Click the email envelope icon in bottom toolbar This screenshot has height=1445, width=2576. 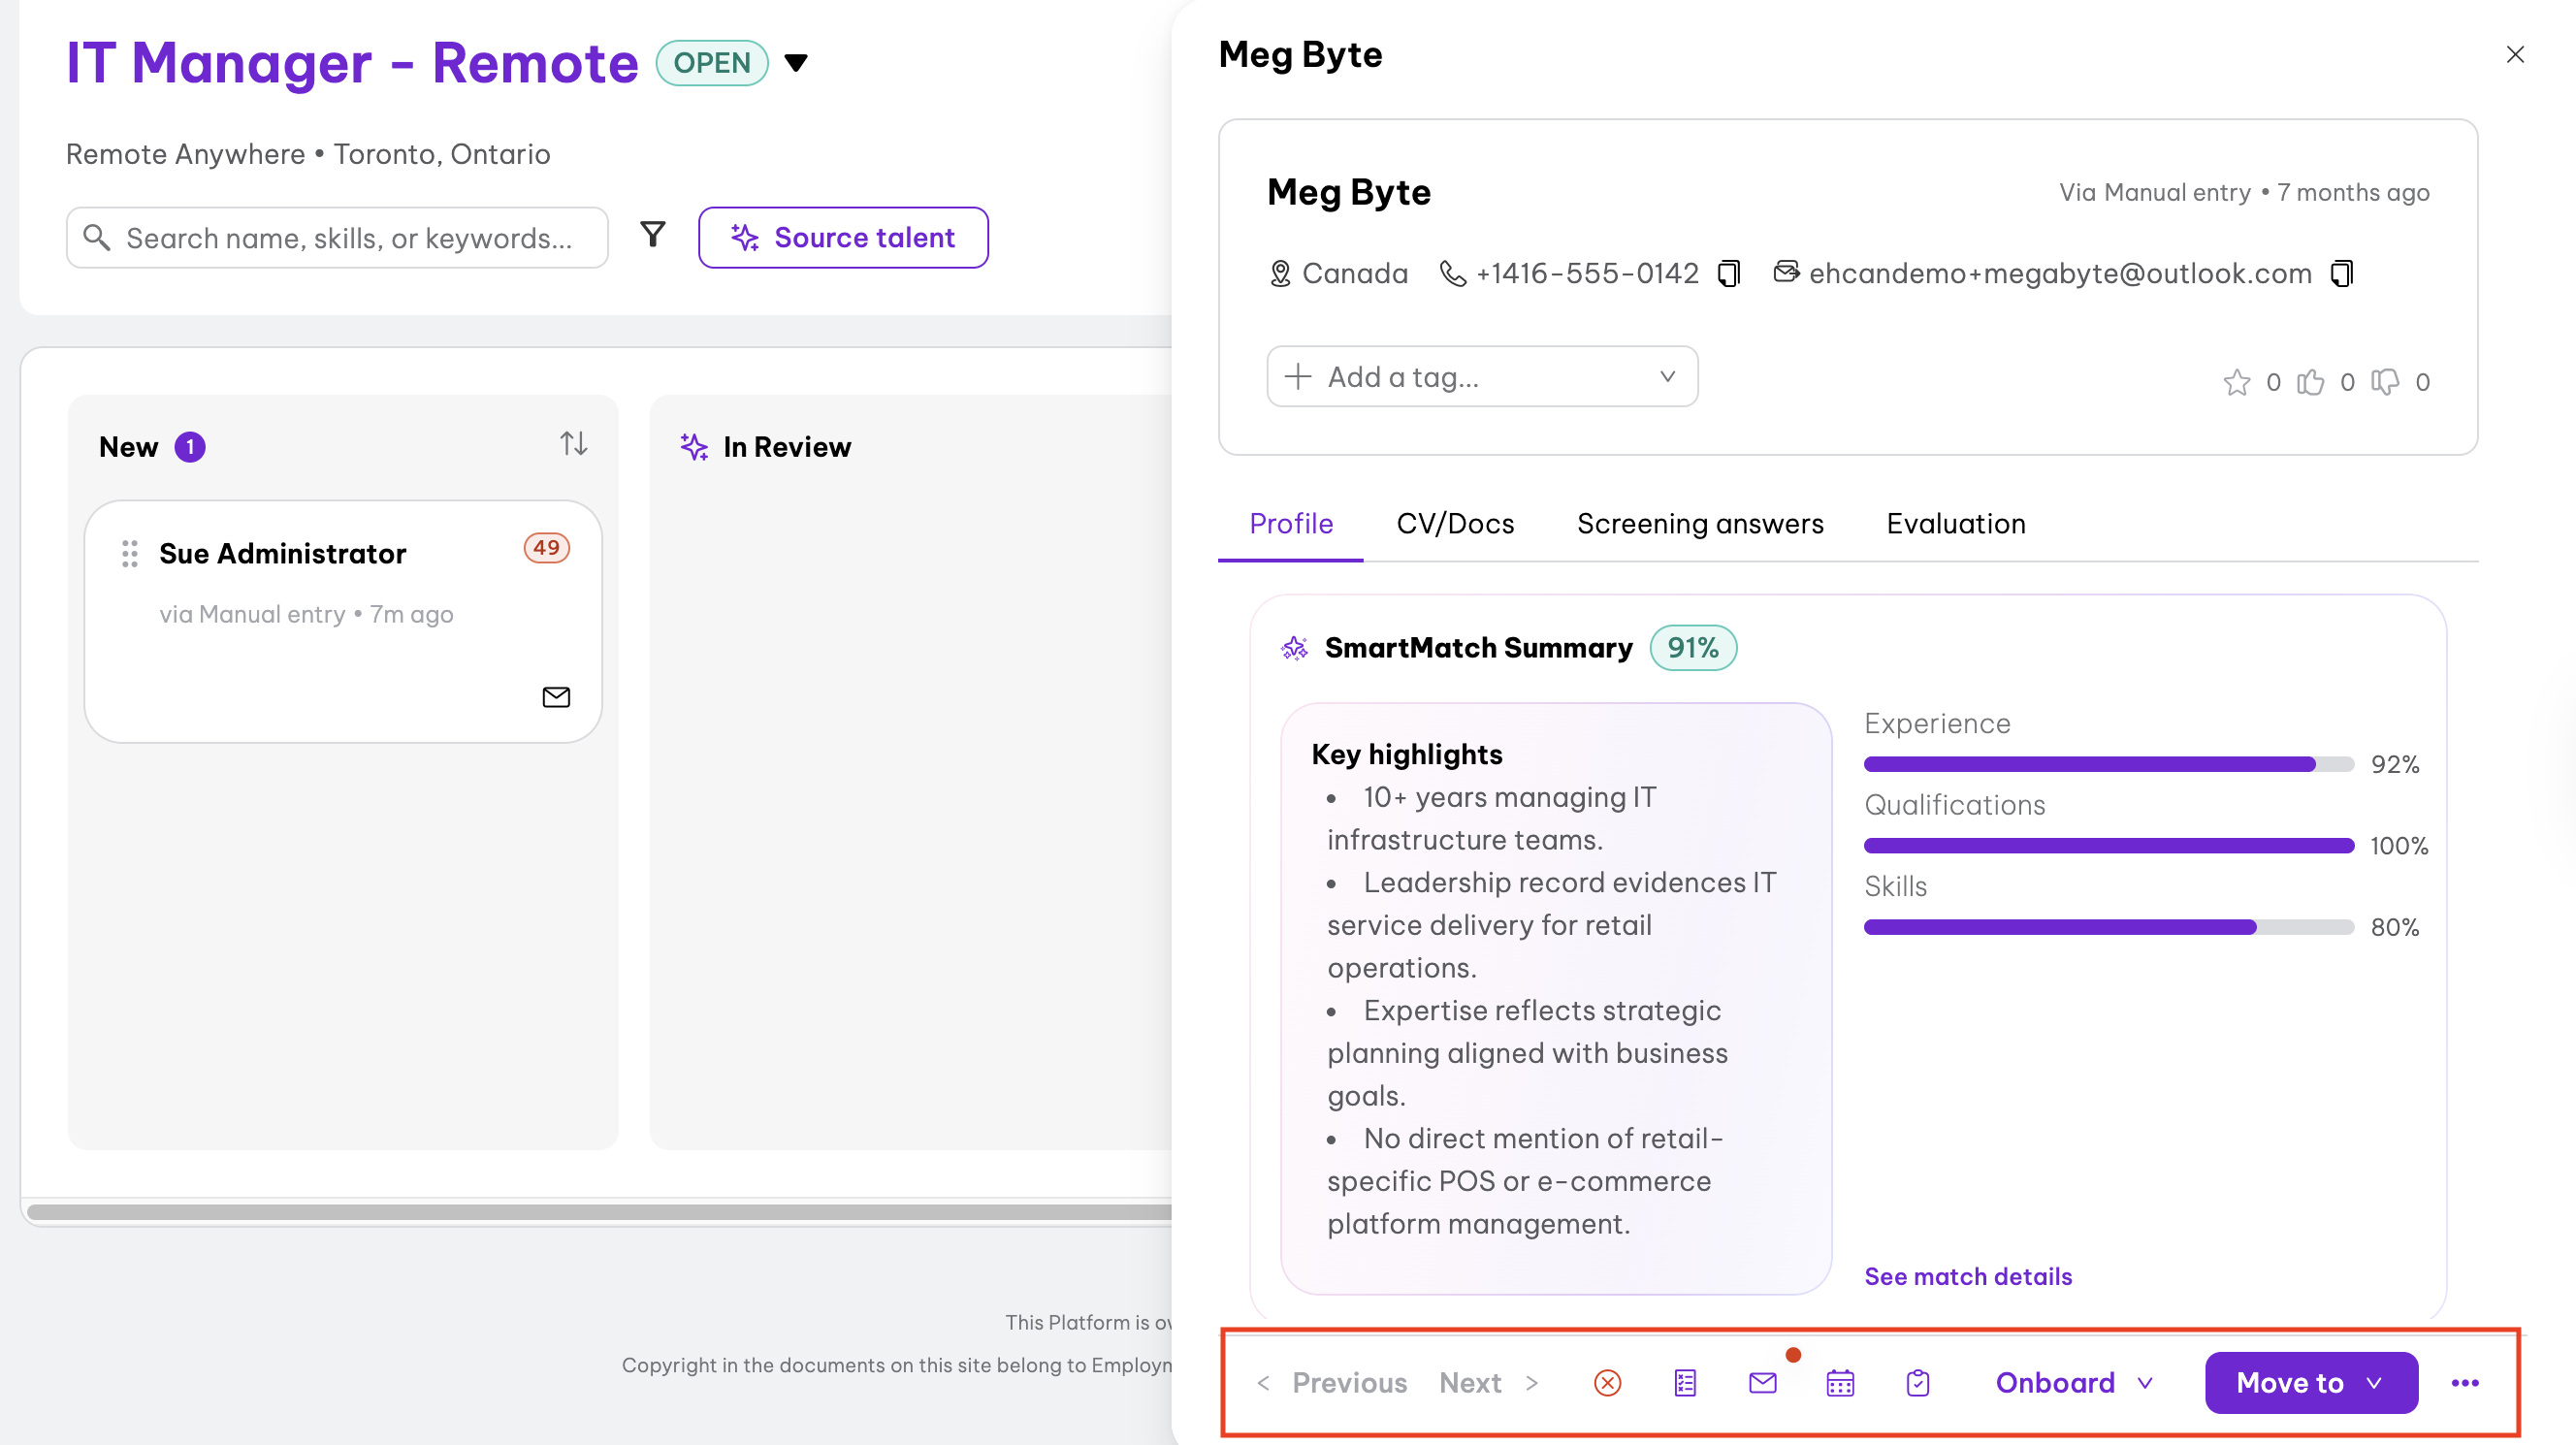click(1762, 1383)
